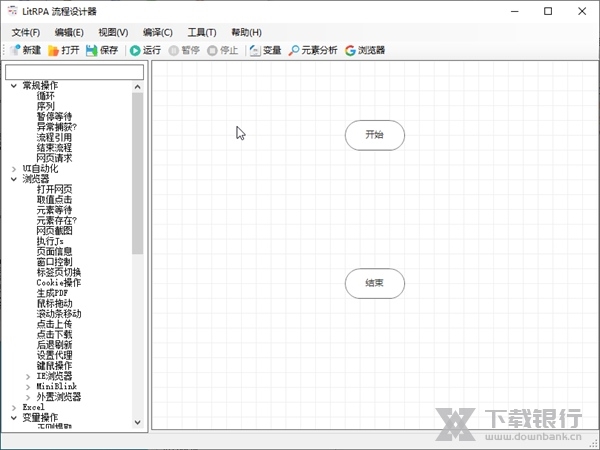
Task: Expand the MiniBlink subnode
Action: tap(28, 387)
